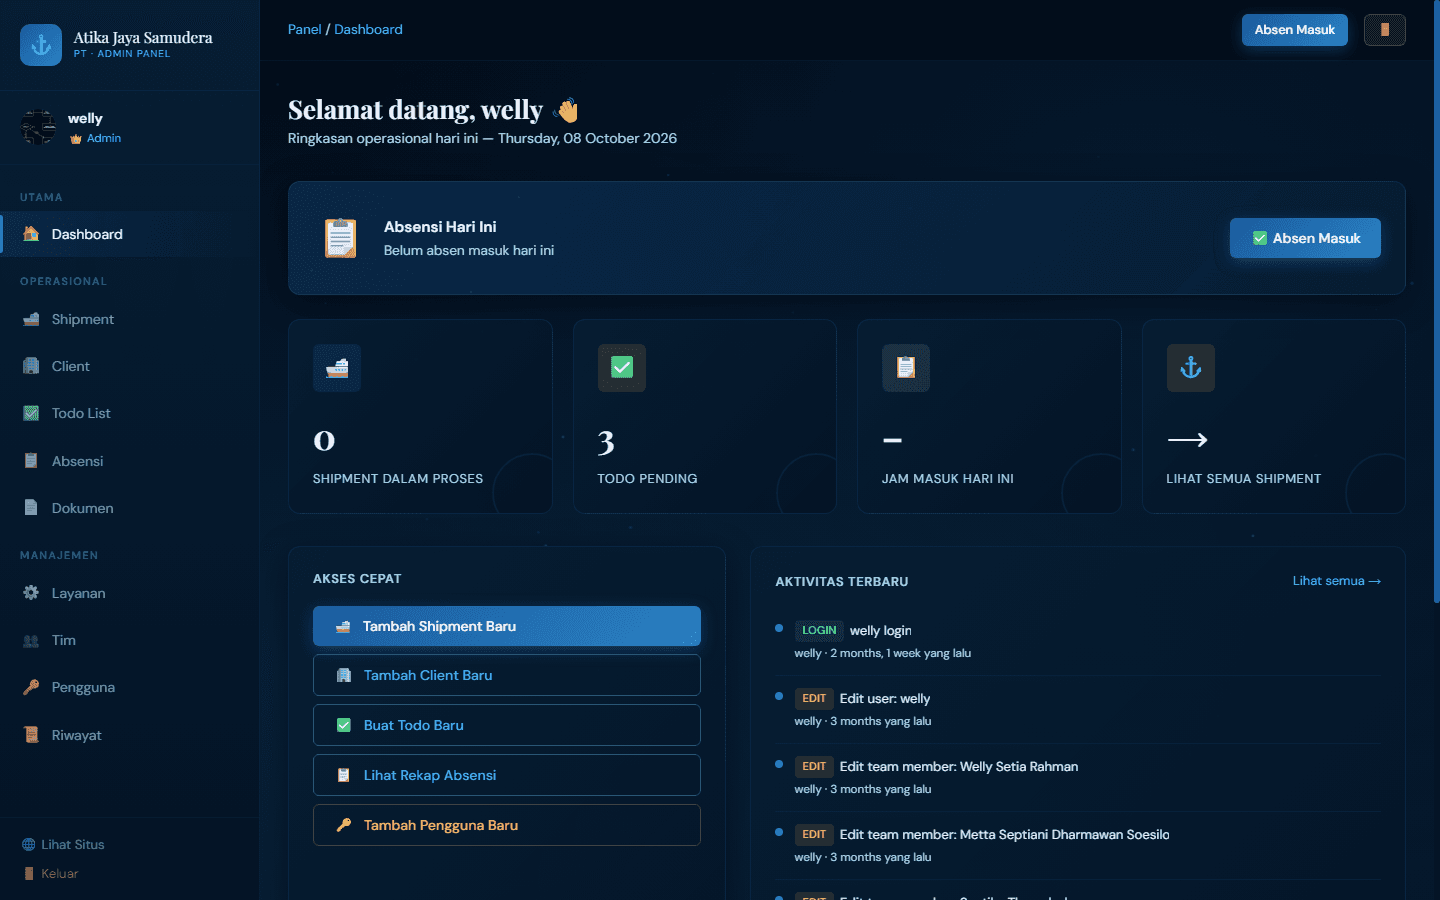Click the waving hand emoji in greeting
The height and width of the screenshot is (900, 1440).
pos(567,110)
